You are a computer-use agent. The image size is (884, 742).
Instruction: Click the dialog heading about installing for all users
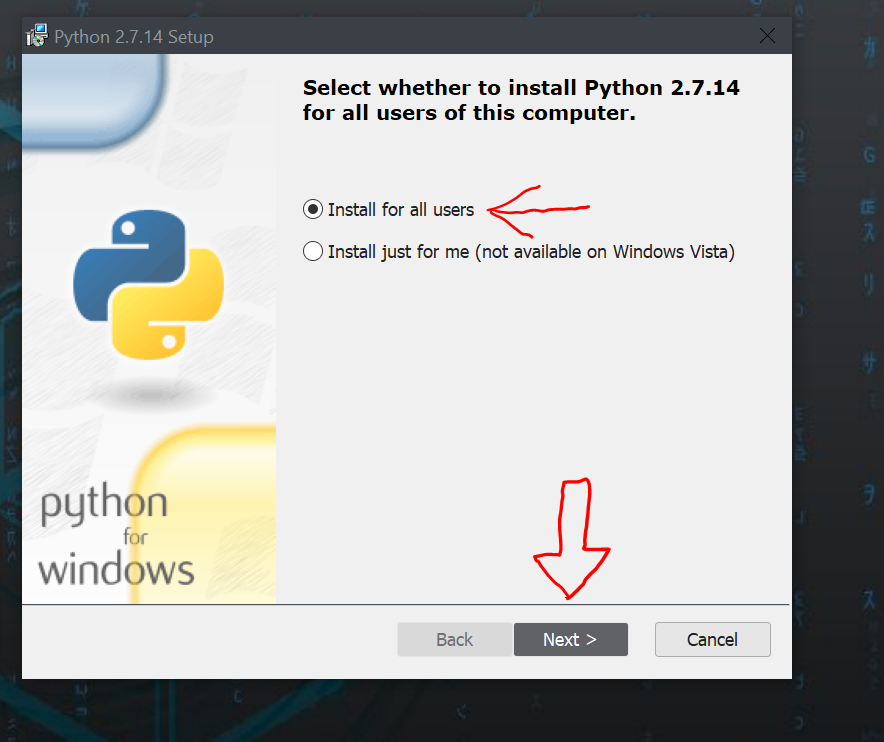coord(520,99)
